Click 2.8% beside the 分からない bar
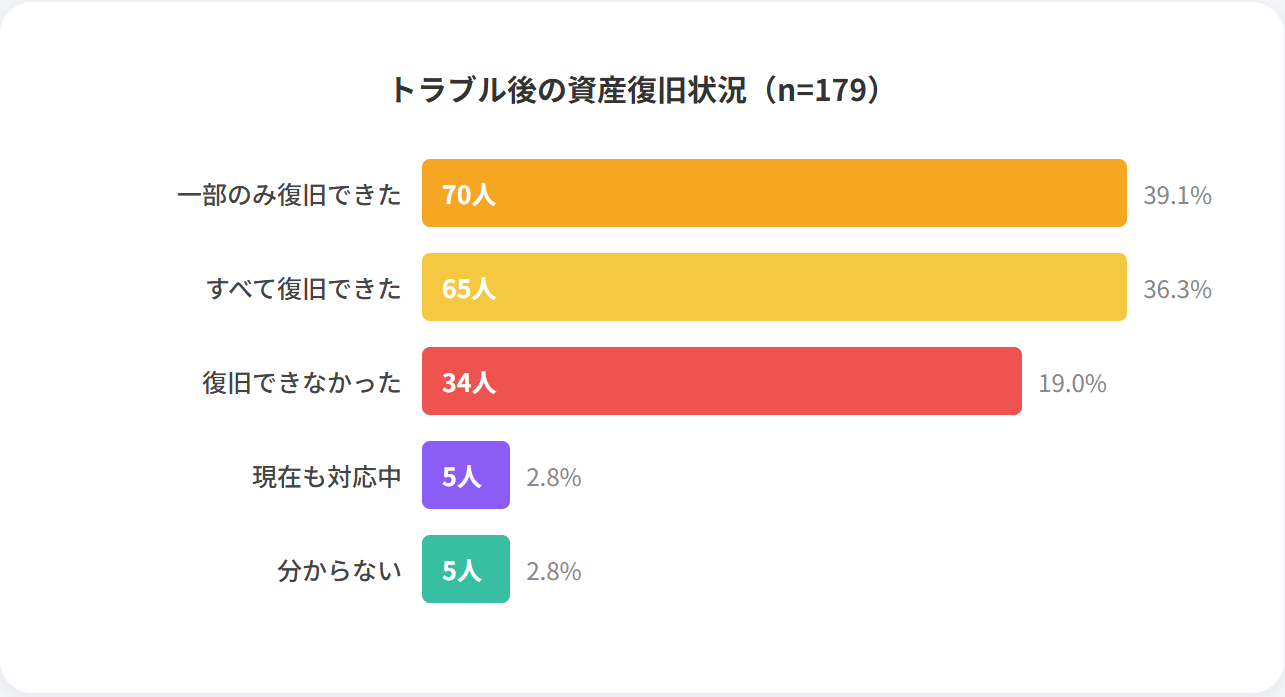1285x697 pixels. click(554, 572)
